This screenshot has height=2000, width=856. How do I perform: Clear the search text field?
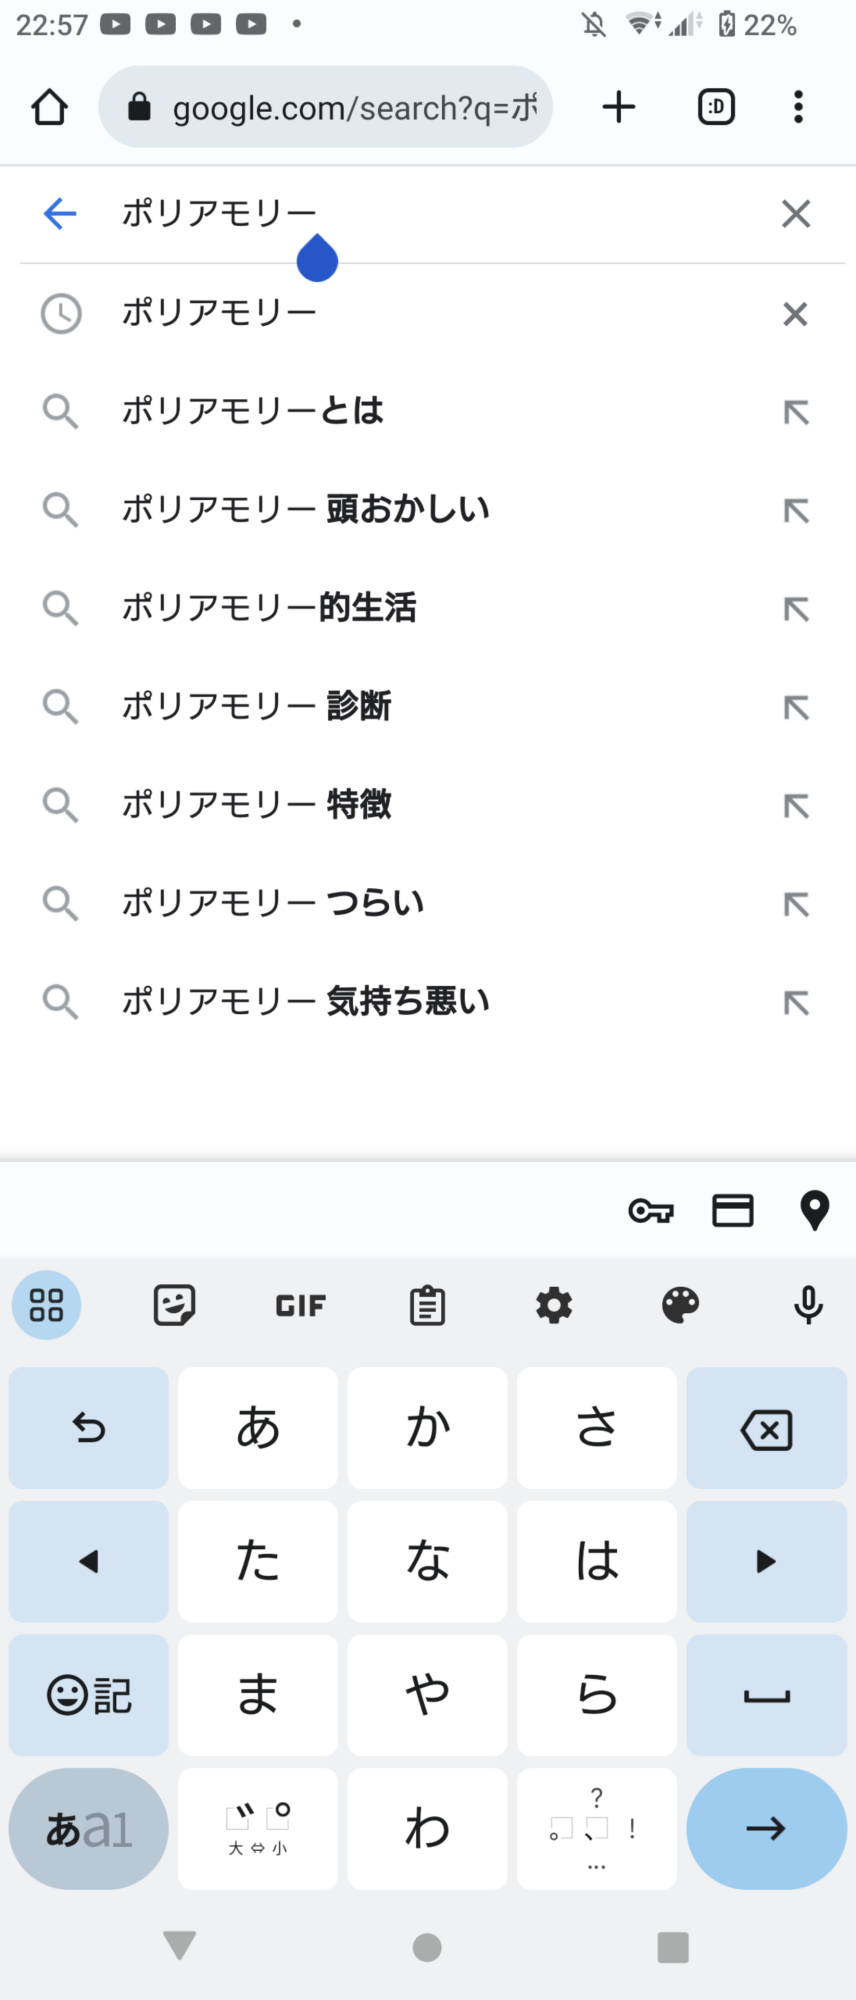[795, 213]
